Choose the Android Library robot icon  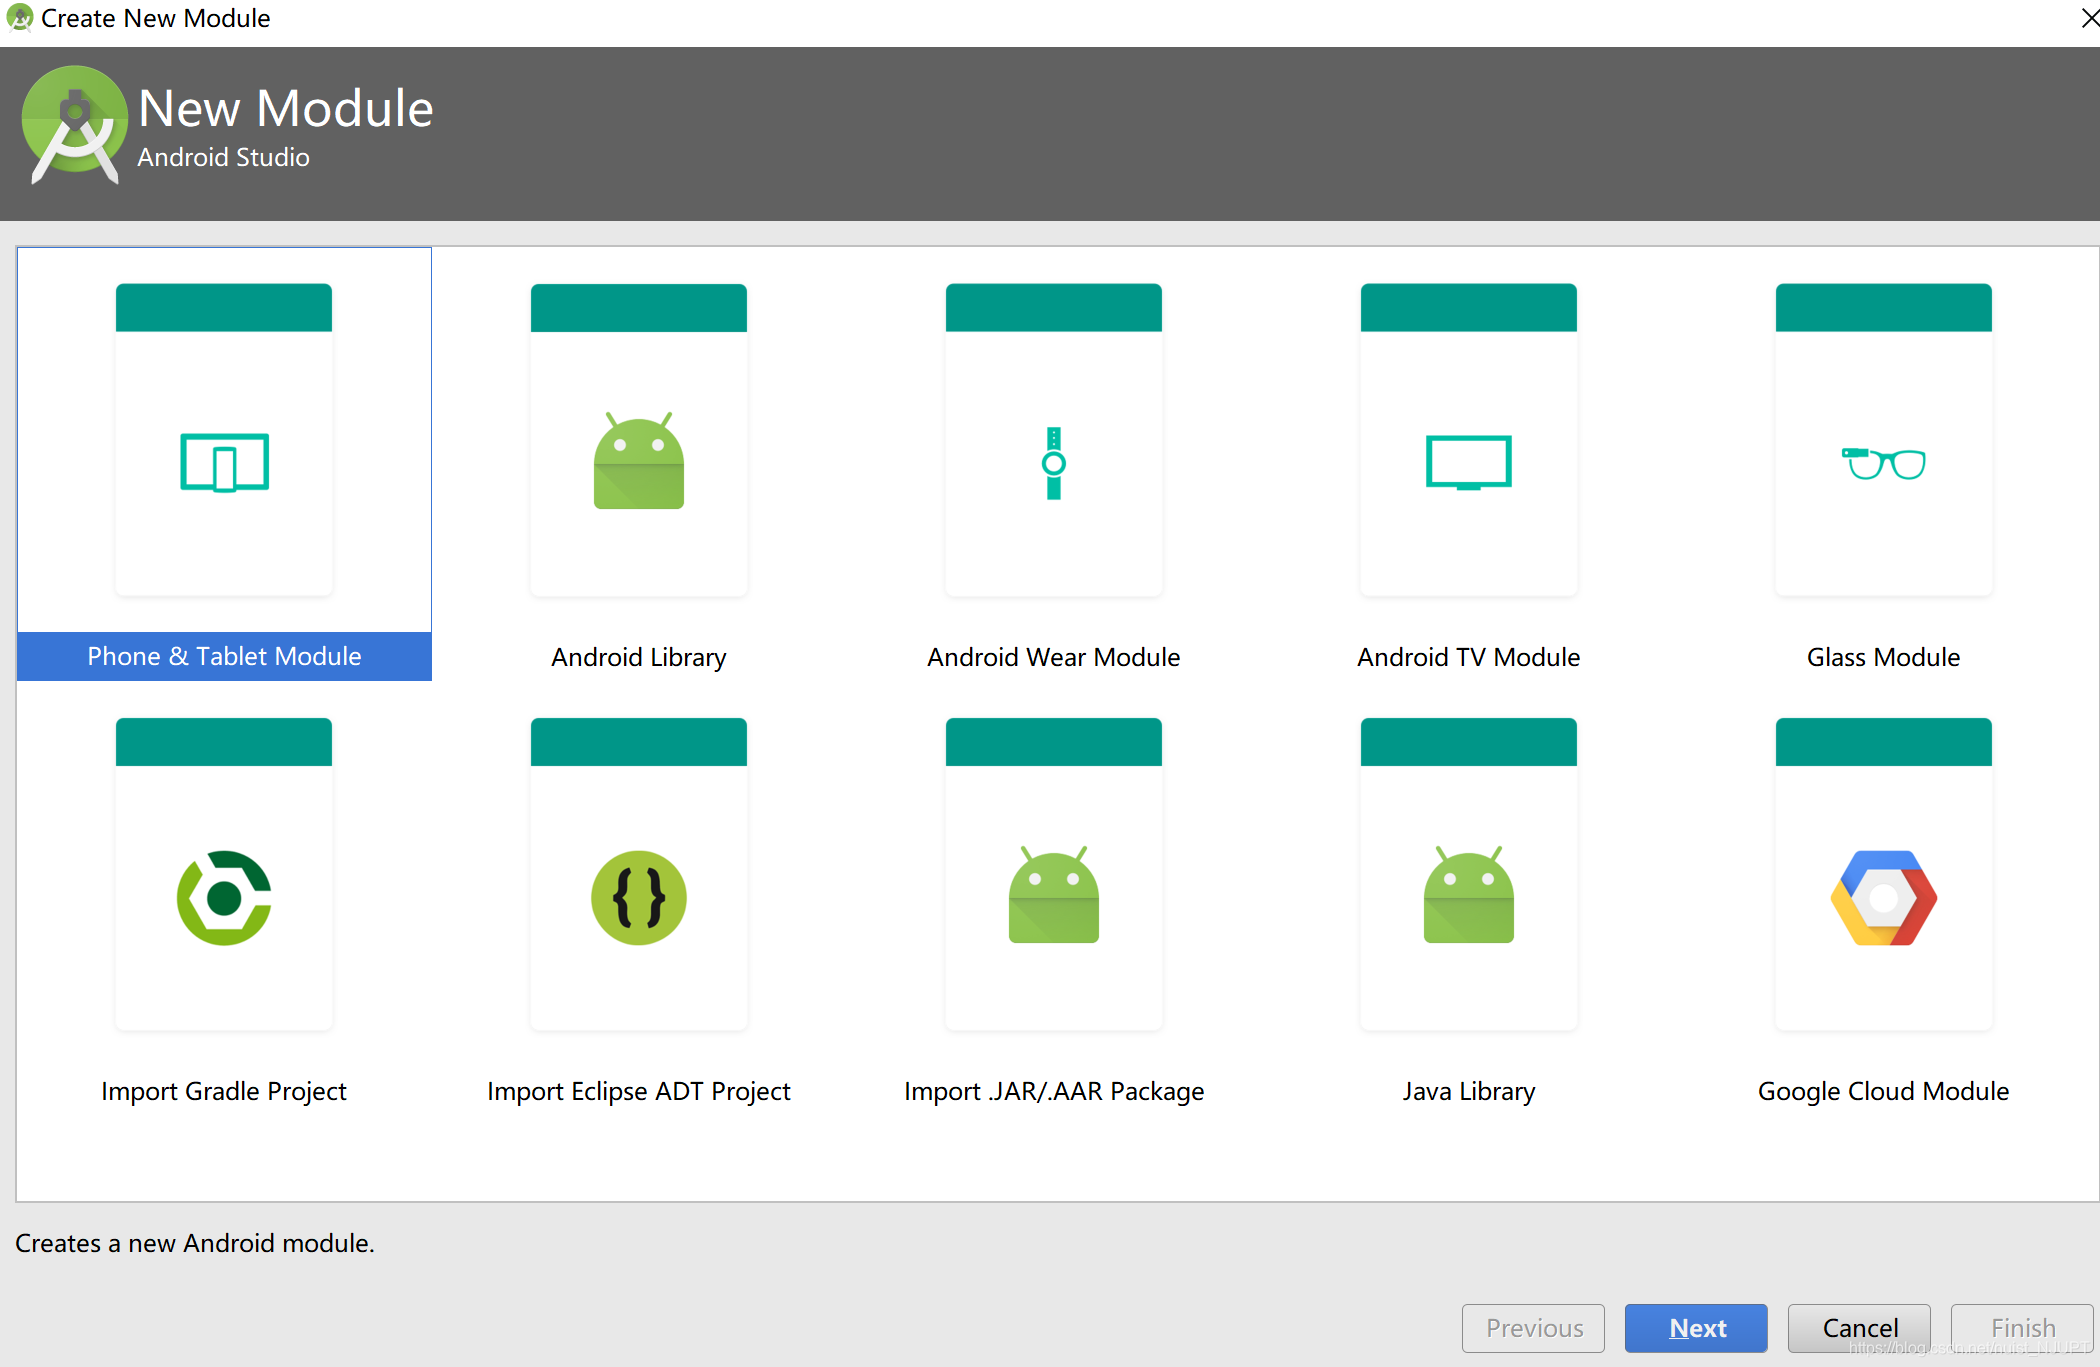click(639, 460)
